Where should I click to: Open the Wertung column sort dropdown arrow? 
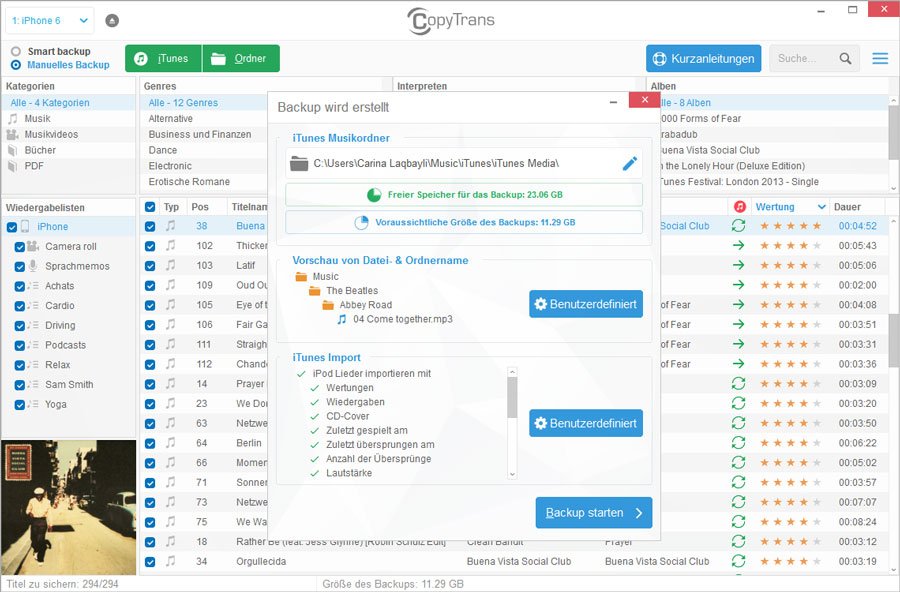pos(821,207)
